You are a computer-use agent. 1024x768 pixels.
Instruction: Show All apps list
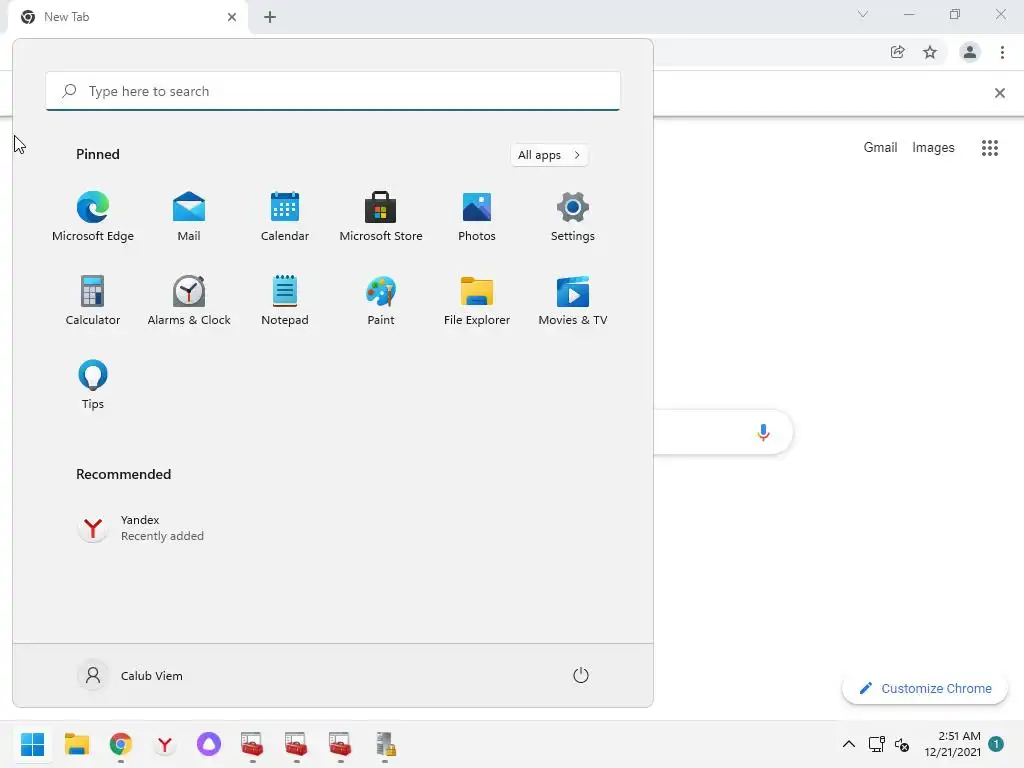point(549,155)
